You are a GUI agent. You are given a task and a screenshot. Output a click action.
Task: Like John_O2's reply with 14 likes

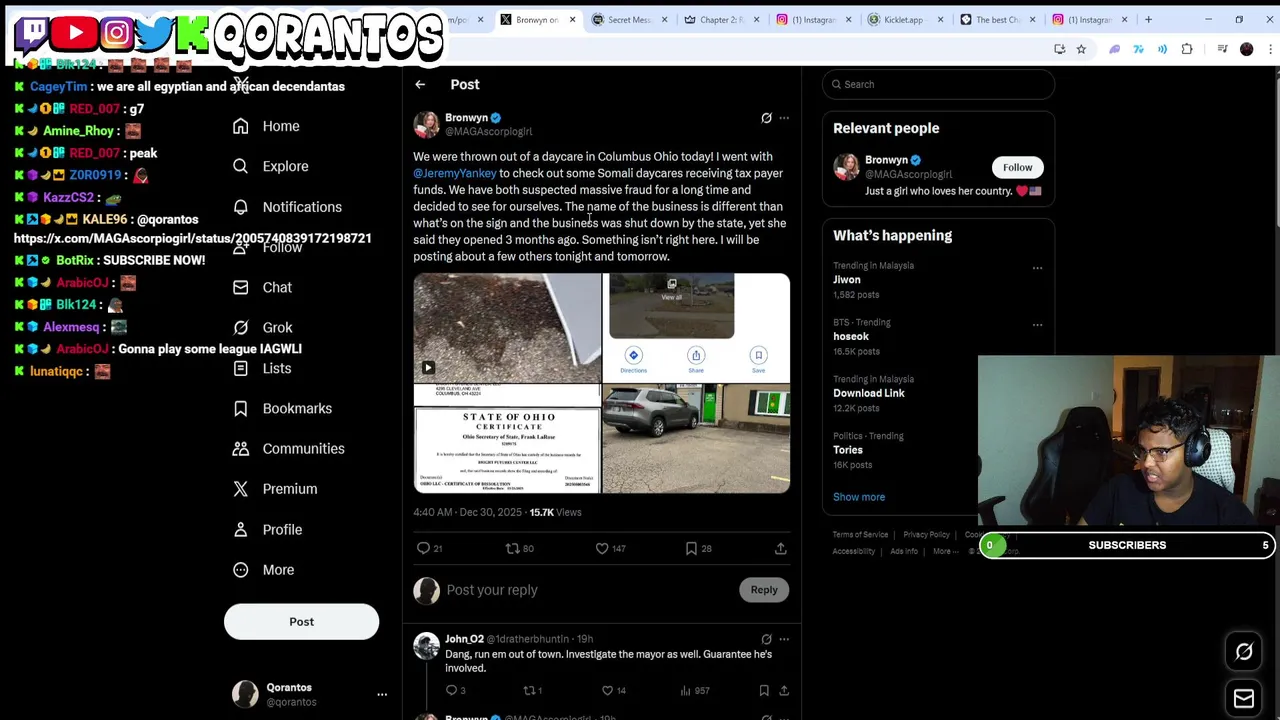[x=614, y=690]
